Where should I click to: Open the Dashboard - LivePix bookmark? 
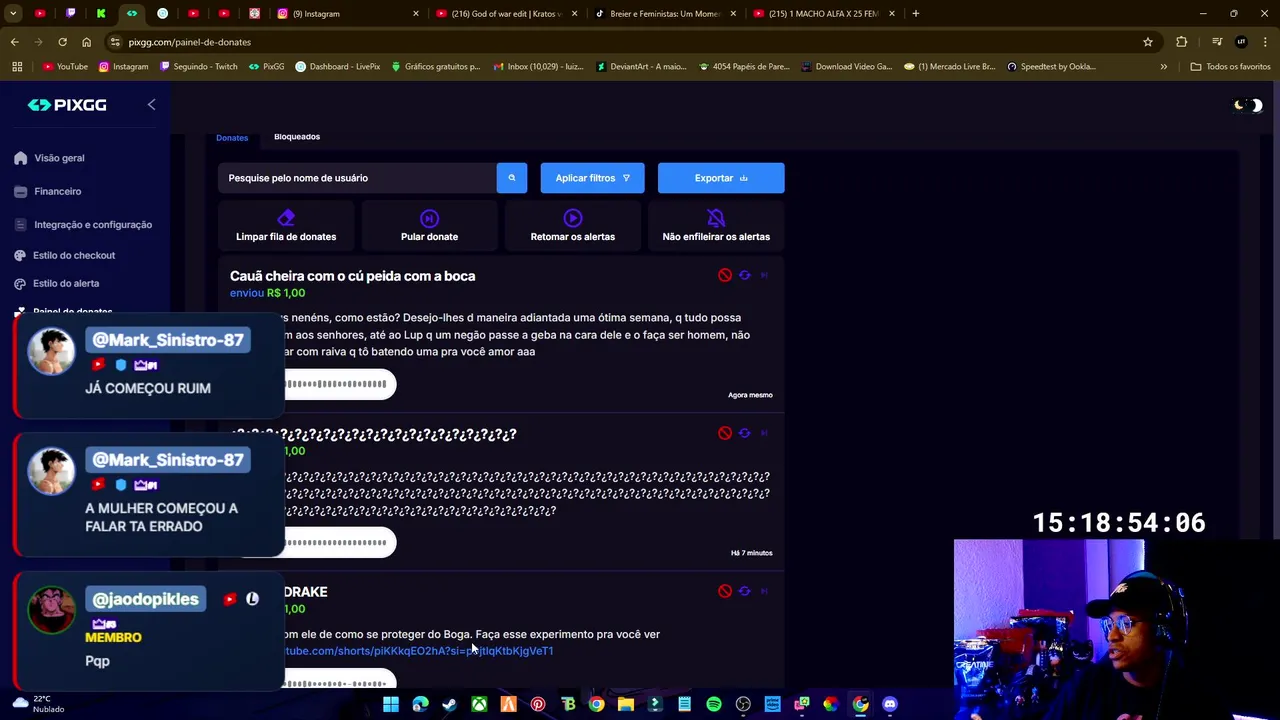point(338,67)
